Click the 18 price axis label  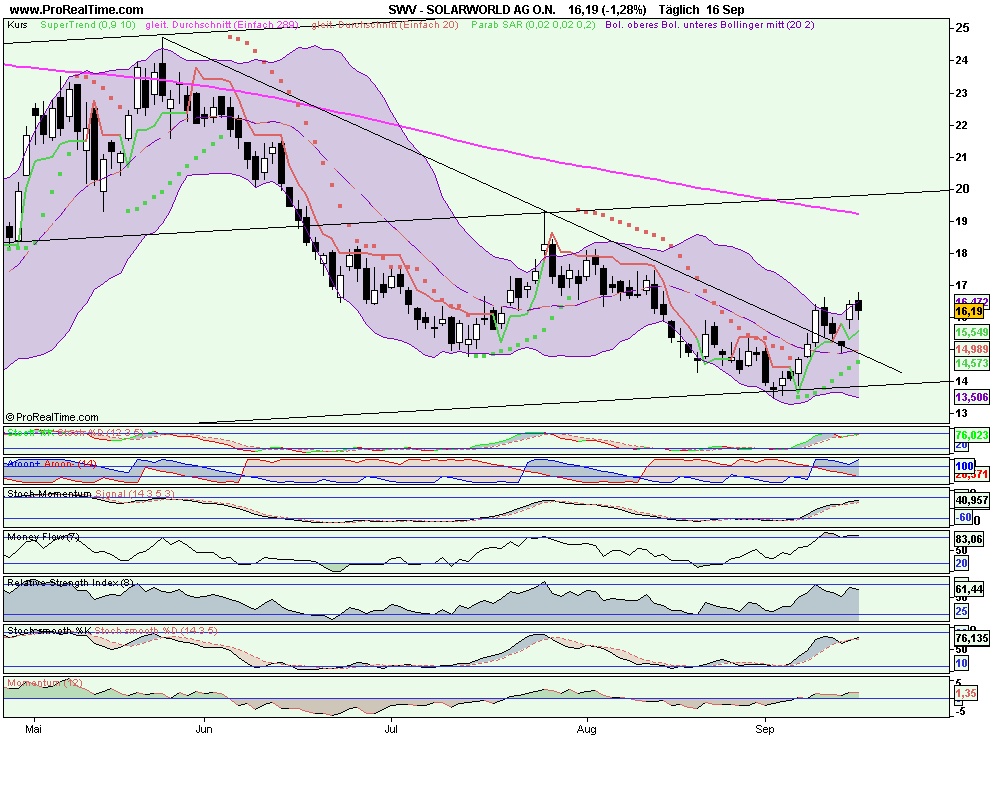coord(962,253)
